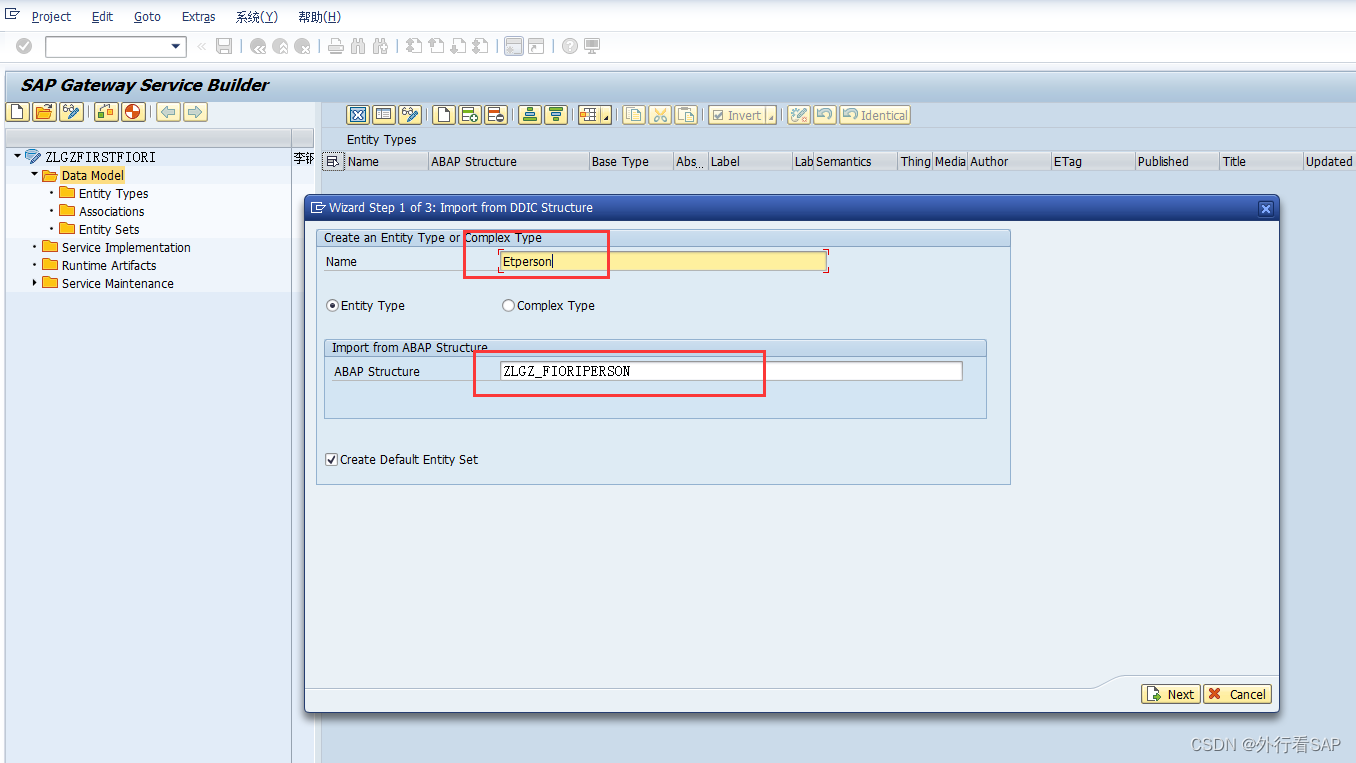The width and height of the screenshot is (1356, 763).
Task: Uncheck Create Default Entity Set checkbox
Action: pyautogui.click(x=332, y=460)
